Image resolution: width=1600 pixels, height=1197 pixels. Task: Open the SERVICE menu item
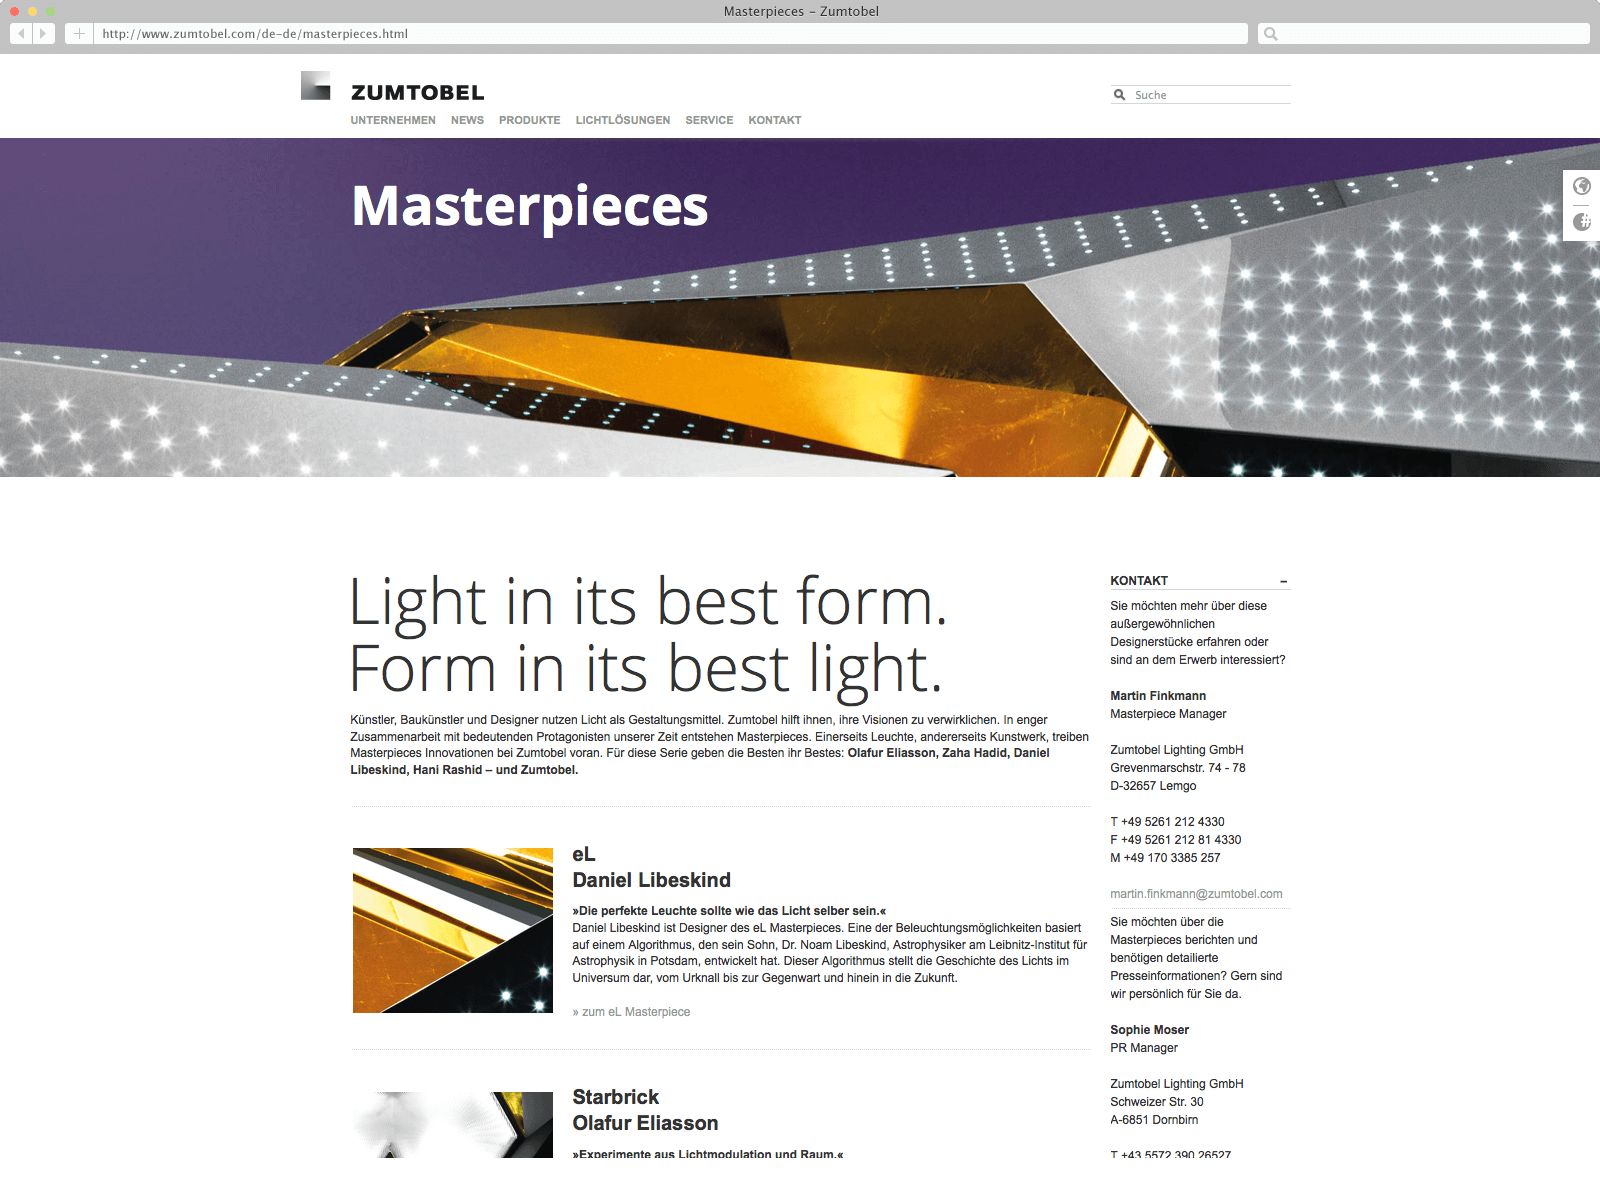point(709,120)
